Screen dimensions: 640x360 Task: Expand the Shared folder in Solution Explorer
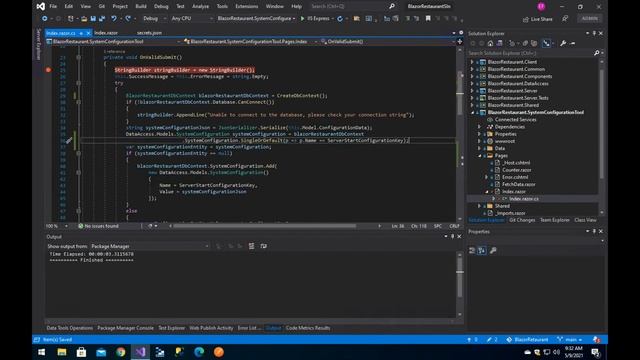(x=480, y=206)
